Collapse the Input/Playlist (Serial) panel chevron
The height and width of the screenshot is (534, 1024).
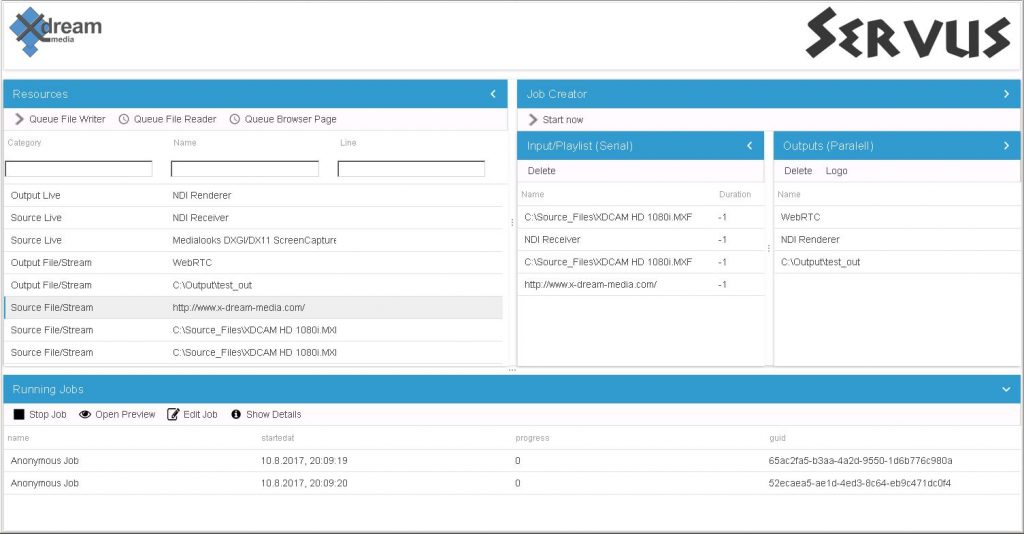750,146
